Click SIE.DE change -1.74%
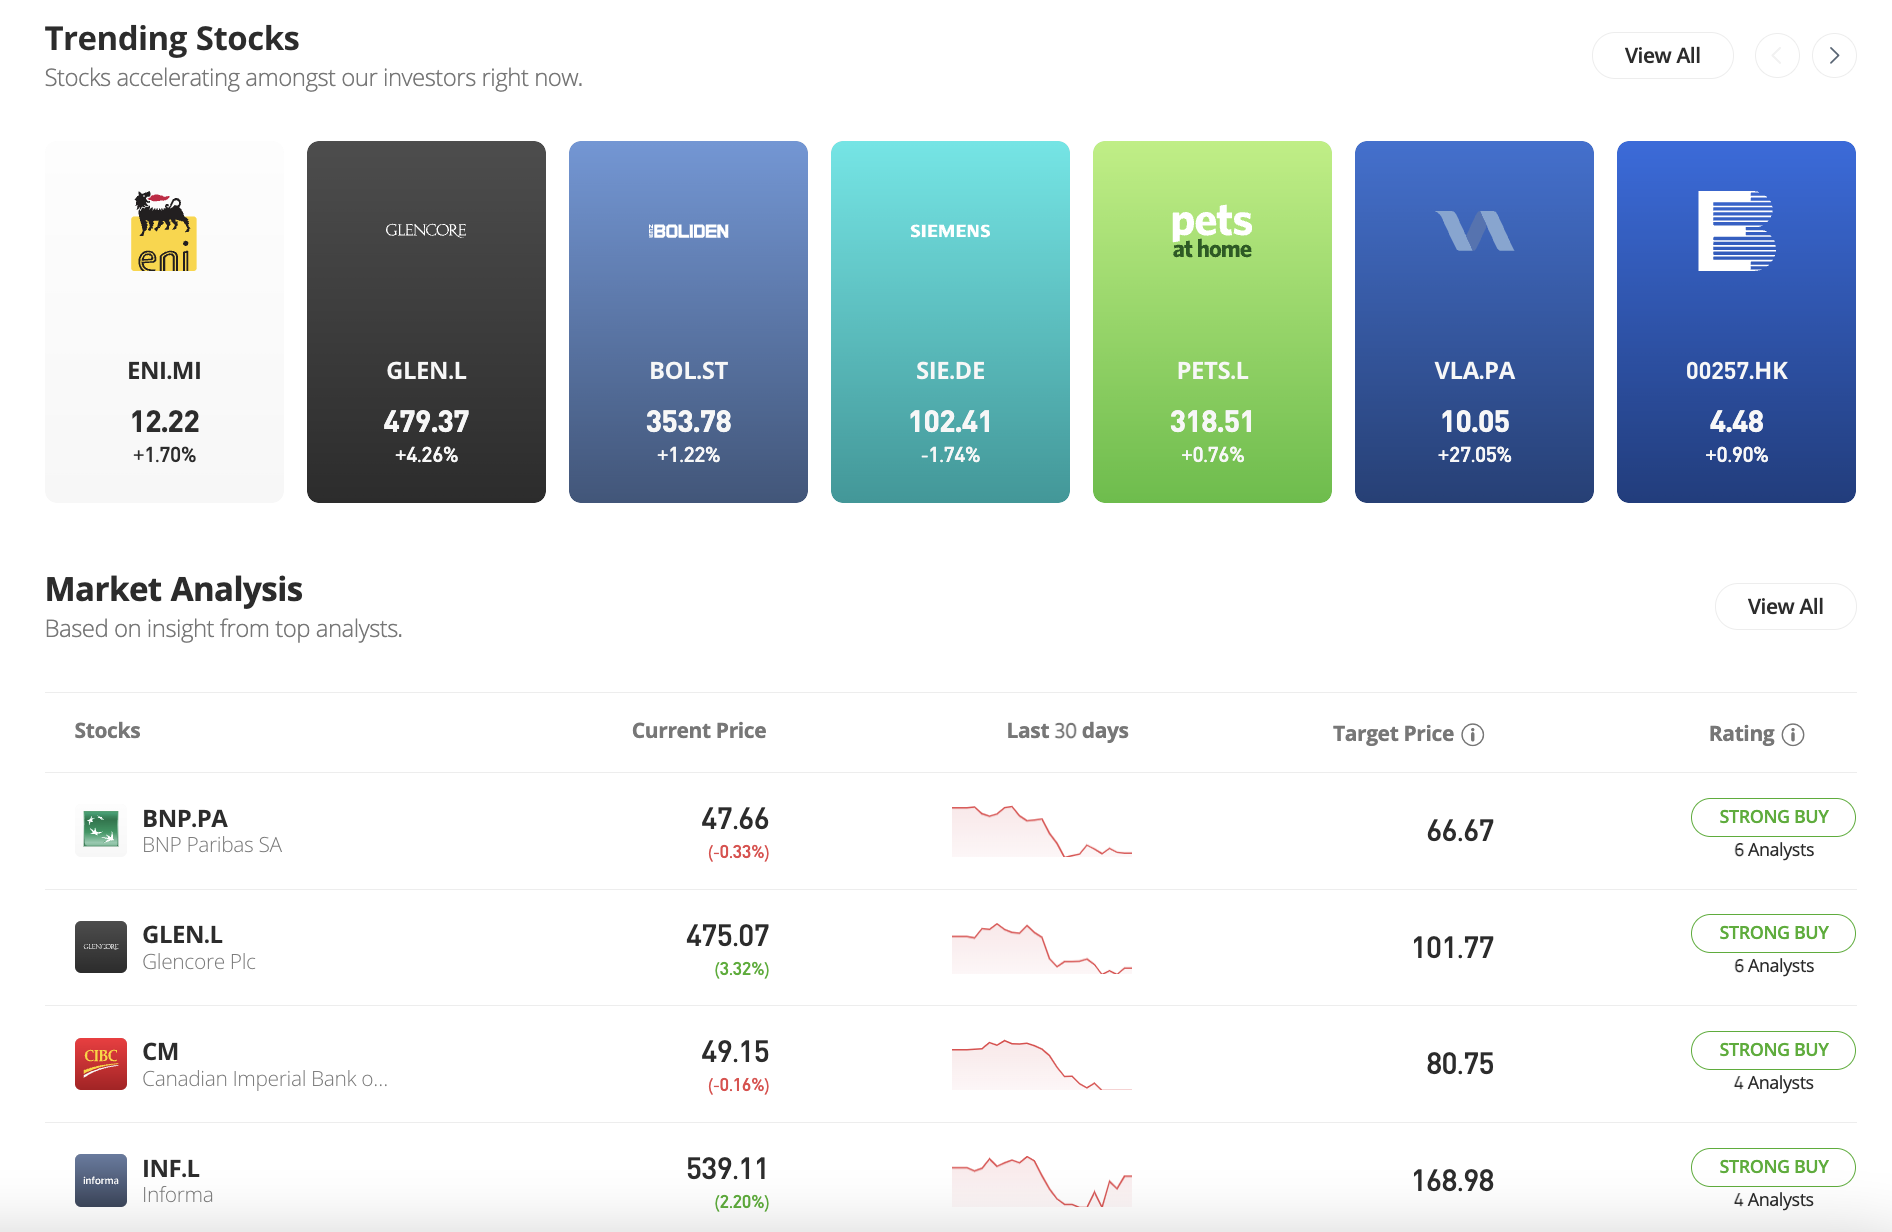This screenshot has width=1892, height=1232. pos(950,455)
